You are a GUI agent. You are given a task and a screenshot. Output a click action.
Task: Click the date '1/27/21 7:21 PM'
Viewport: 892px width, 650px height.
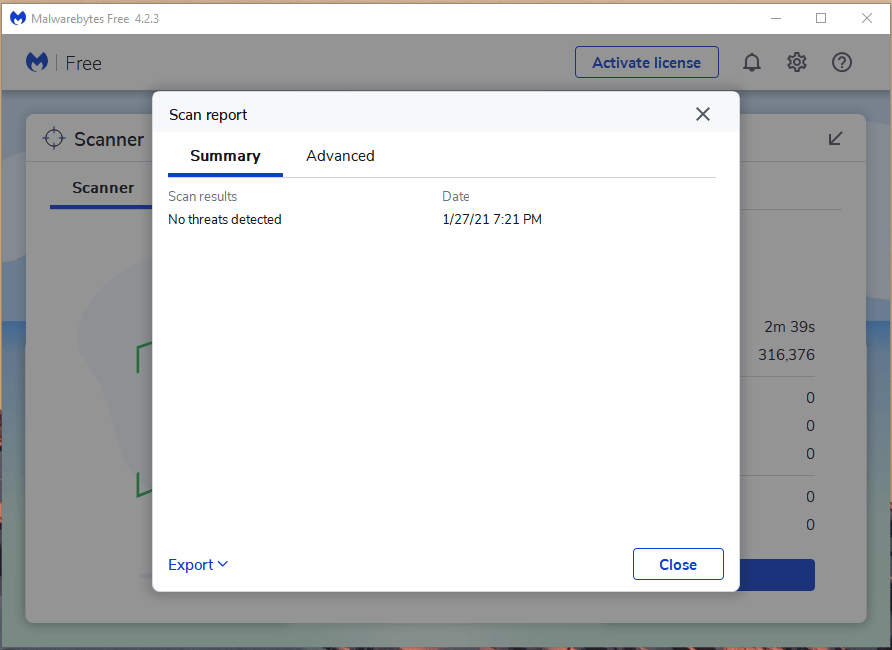(x=492, y=220)
